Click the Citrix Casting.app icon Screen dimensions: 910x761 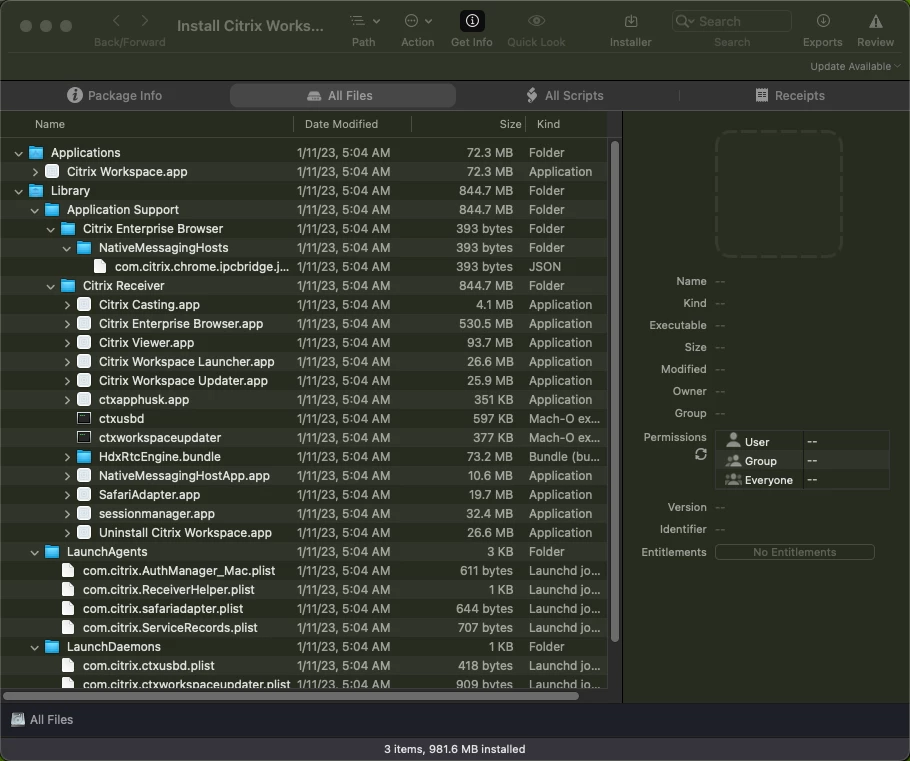(x=84, y=305)
